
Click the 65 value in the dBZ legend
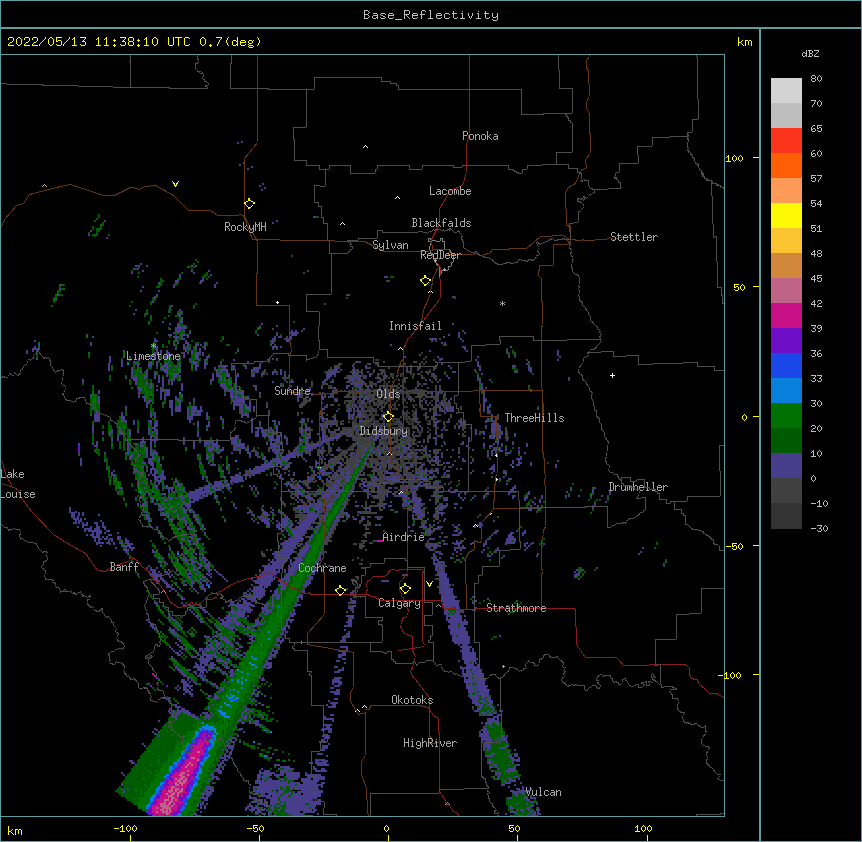pyautogui.click(x=816, y=129)
